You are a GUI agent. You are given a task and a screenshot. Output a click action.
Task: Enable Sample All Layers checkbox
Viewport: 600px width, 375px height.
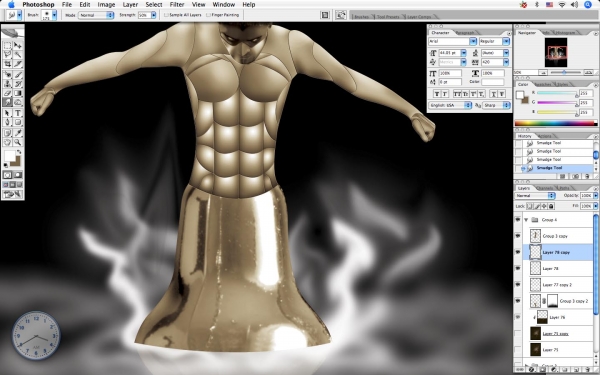coord(166,15)
